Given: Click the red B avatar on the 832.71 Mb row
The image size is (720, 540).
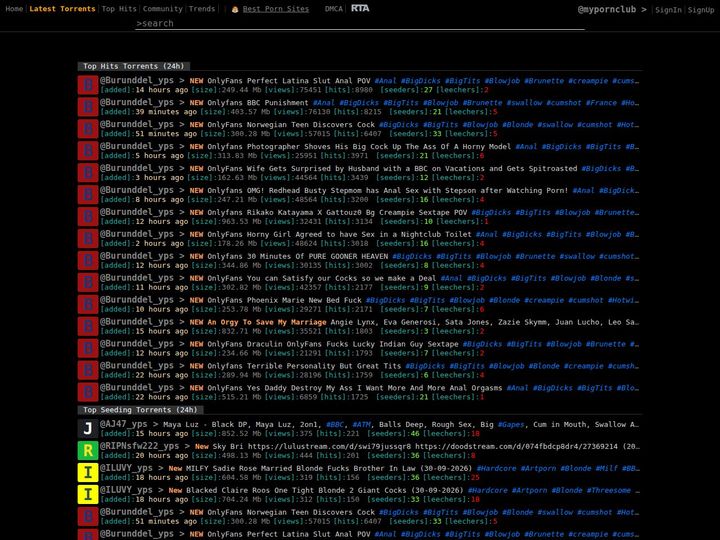Looking at the screenshot, I should pyautogui.click(x=88, y=327).
